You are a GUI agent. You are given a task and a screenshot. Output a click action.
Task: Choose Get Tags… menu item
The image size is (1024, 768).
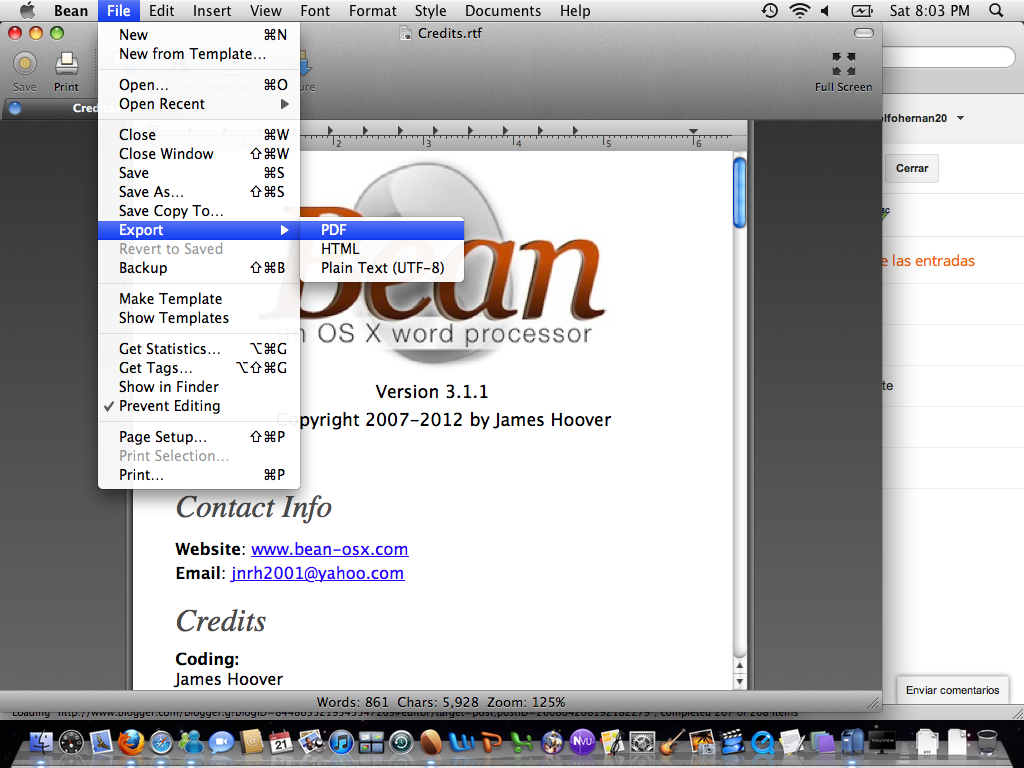(x=199, y=368)
